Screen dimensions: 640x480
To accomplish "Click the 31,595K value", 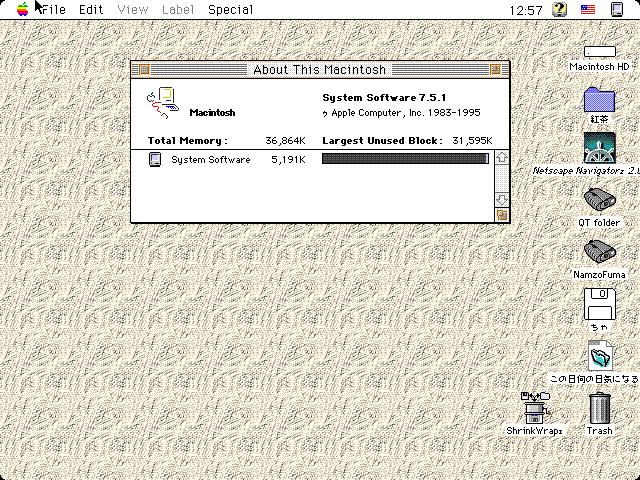I will click(472, 141).
